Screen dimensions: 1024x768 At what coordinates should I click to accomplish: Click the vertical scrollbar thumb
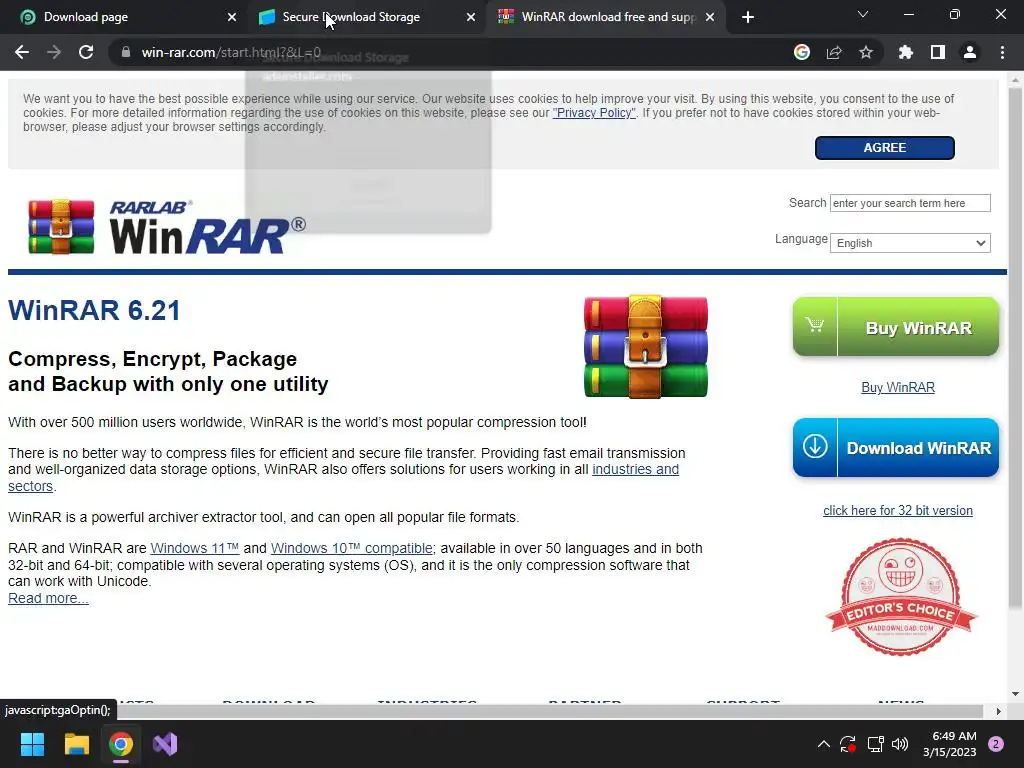[x=1015, y=349]
